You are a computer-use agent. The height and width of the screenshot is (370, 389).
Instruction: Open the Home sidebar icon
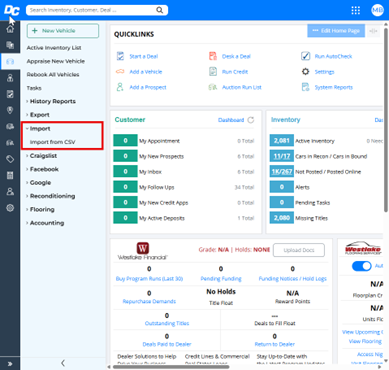tap(10, 29)
